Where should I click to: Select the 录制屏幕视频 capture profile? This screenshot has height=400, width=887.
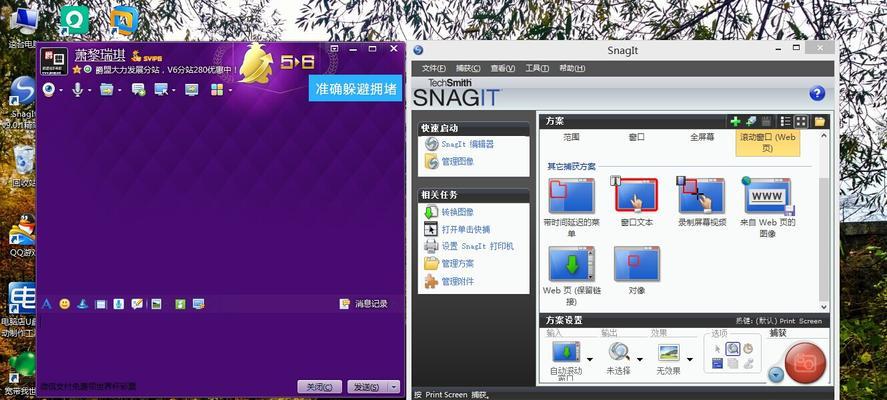pyautogui.click(x=701, y=203)
